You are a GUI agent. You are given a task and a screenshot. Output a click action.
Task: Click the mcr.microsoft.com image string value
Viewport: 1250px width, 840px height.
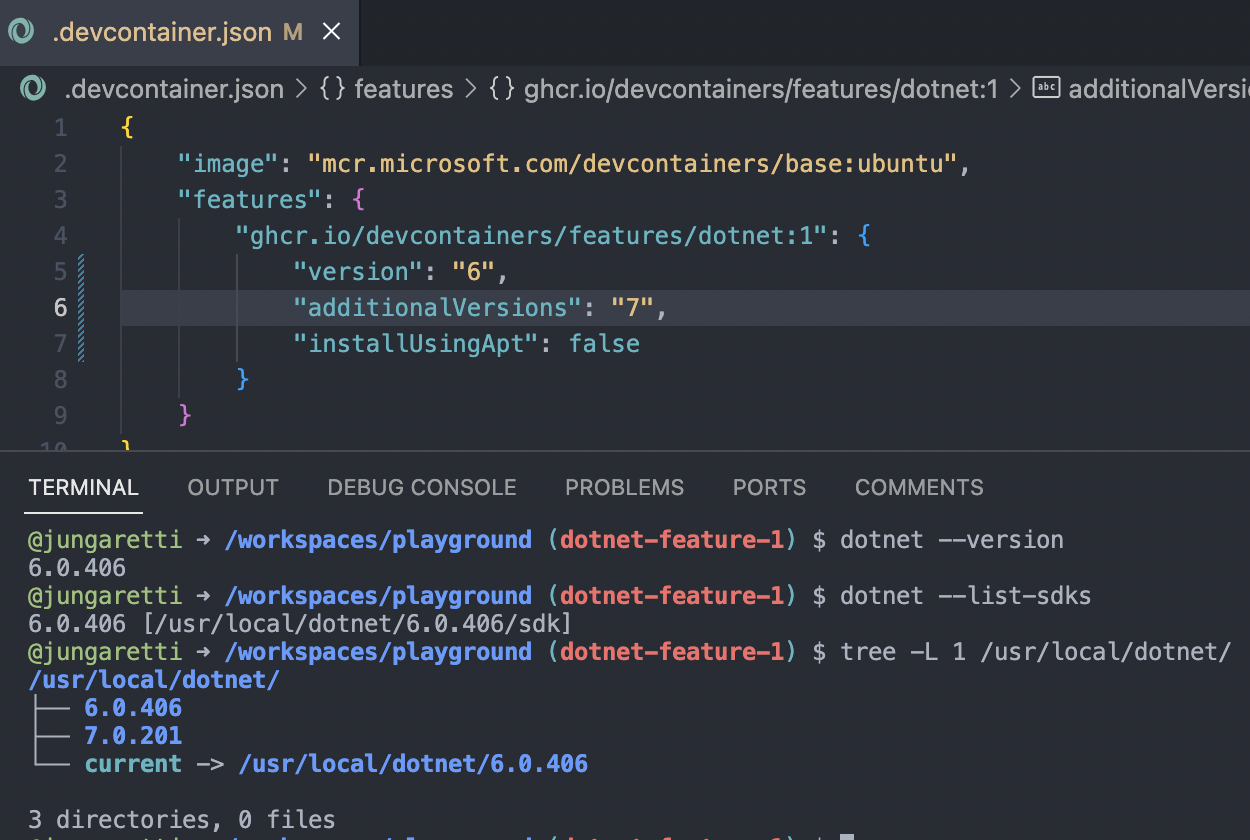pyautogui.click(x=632, y=163)
